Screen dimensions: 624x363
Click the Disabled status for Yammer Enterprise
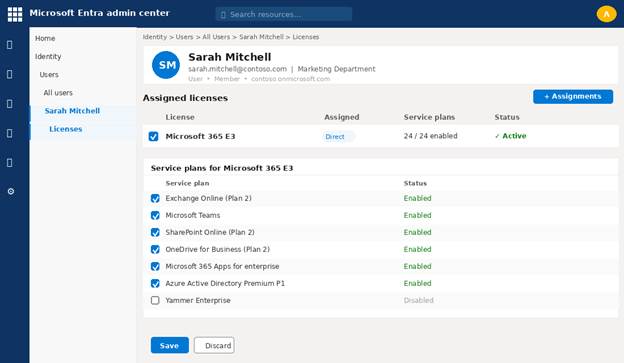418,301
